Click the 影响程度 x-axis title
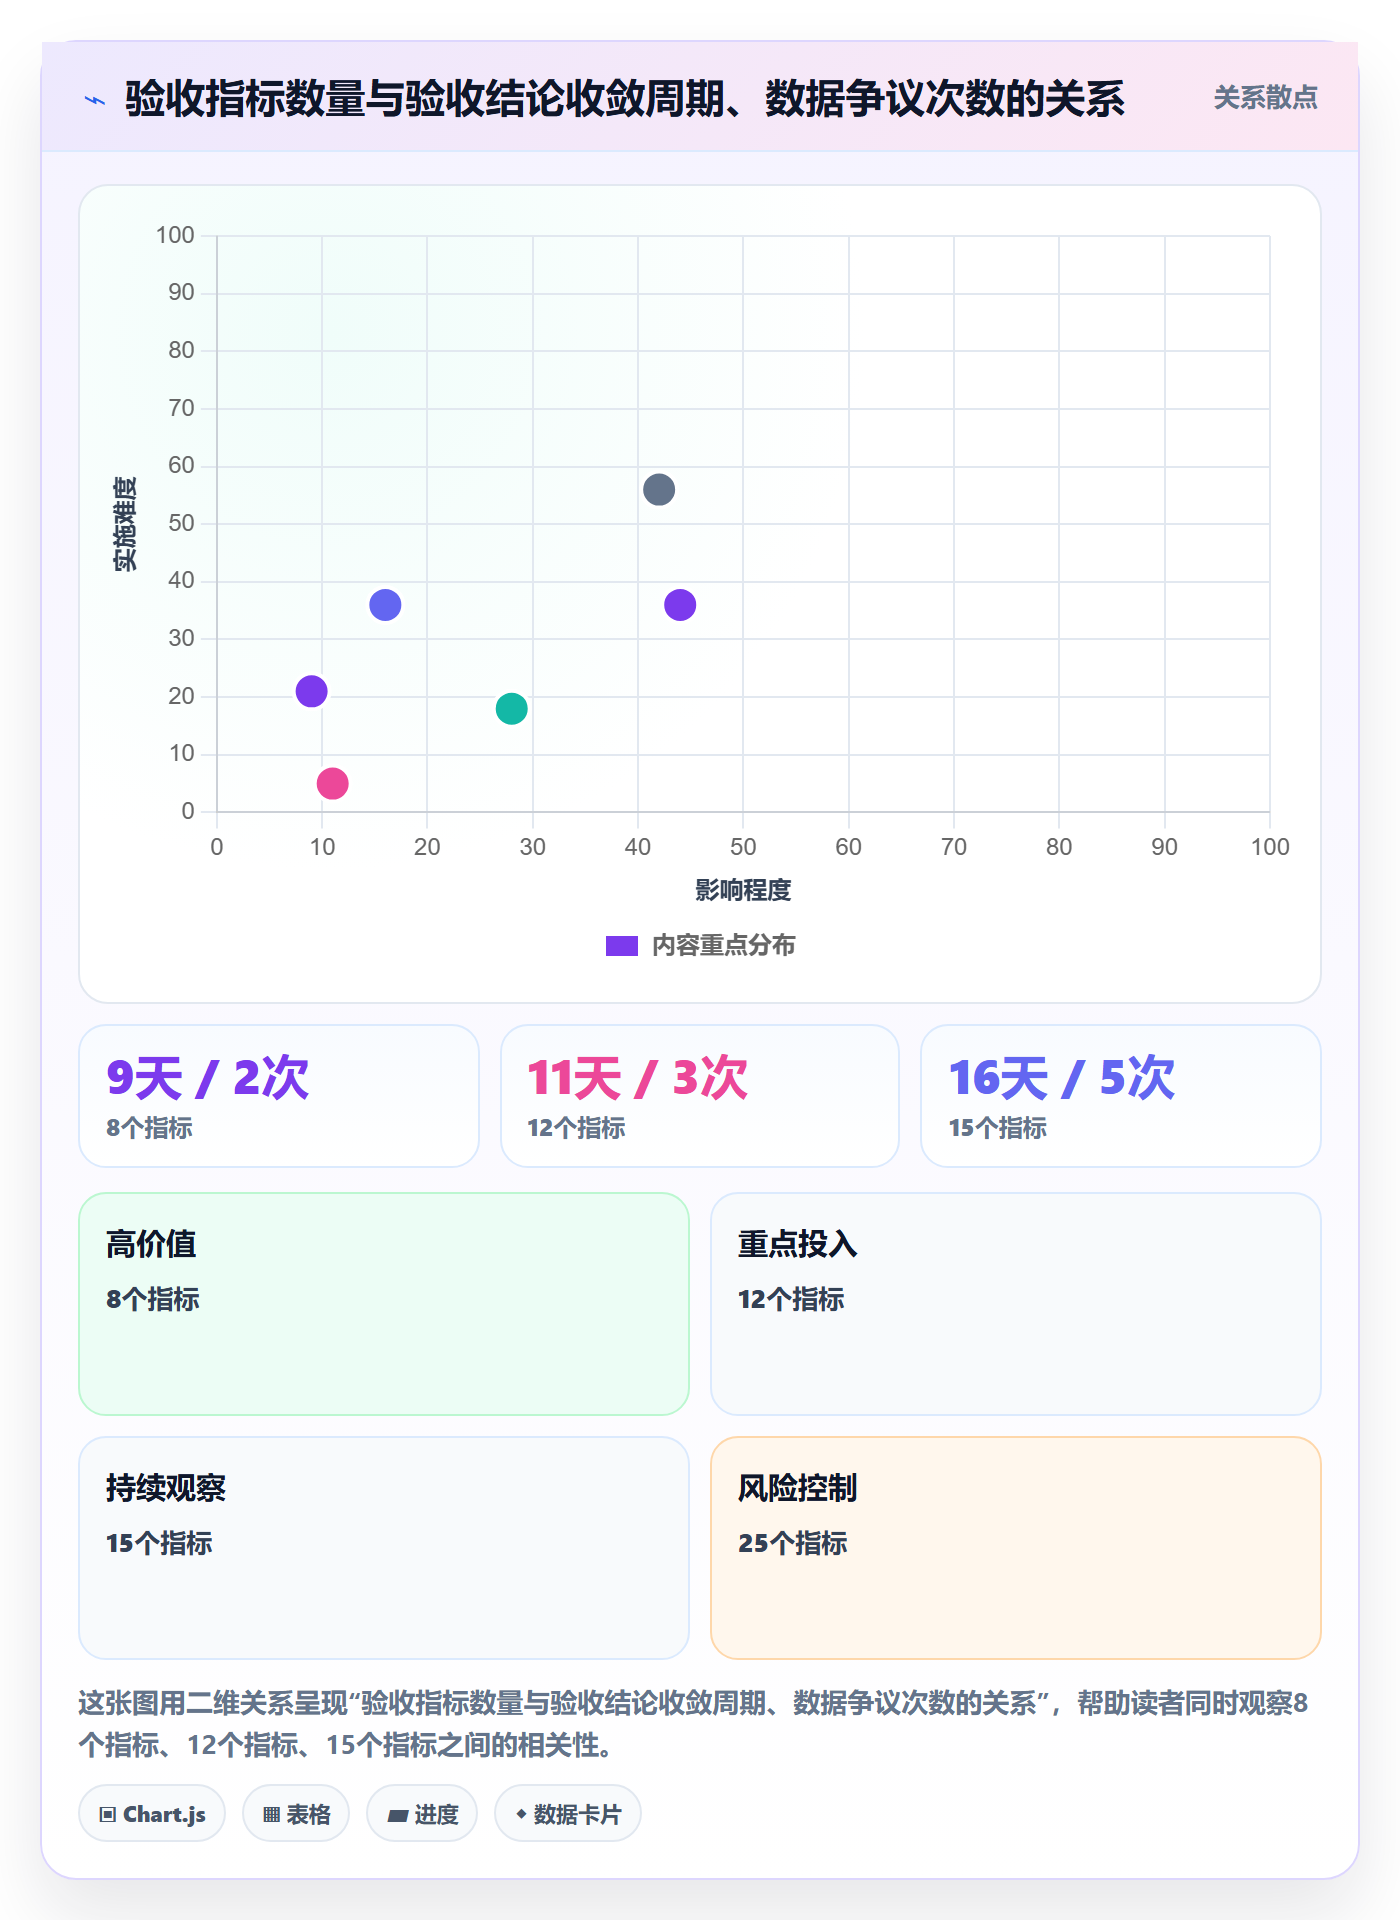This screenshot has width=1400, height=1920. tap(743, 890)
